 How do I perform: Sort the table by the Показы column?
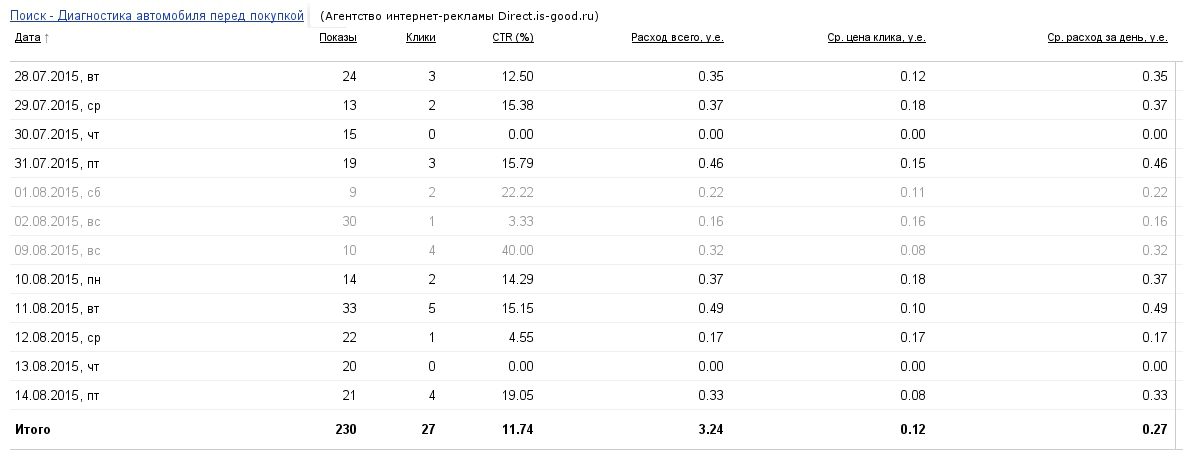[x=338, y=37]
